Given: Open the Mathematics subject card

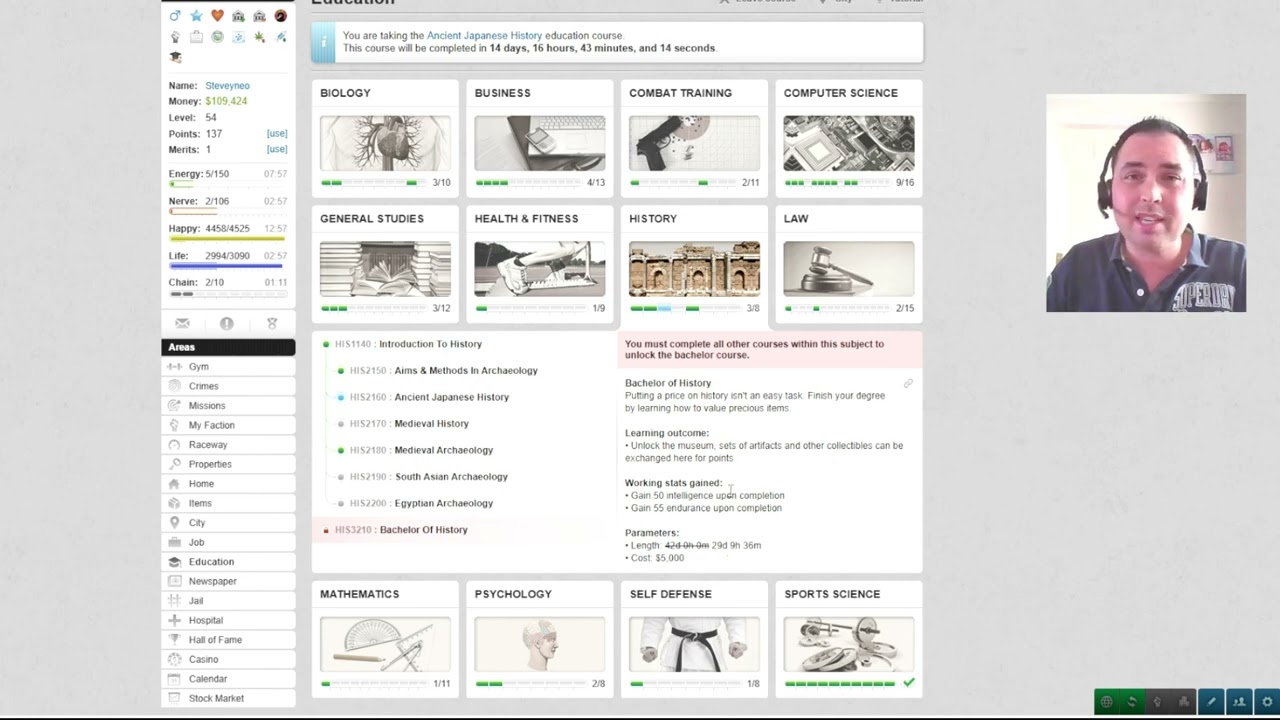Looking at the screenshot, I should coord(385,639).
